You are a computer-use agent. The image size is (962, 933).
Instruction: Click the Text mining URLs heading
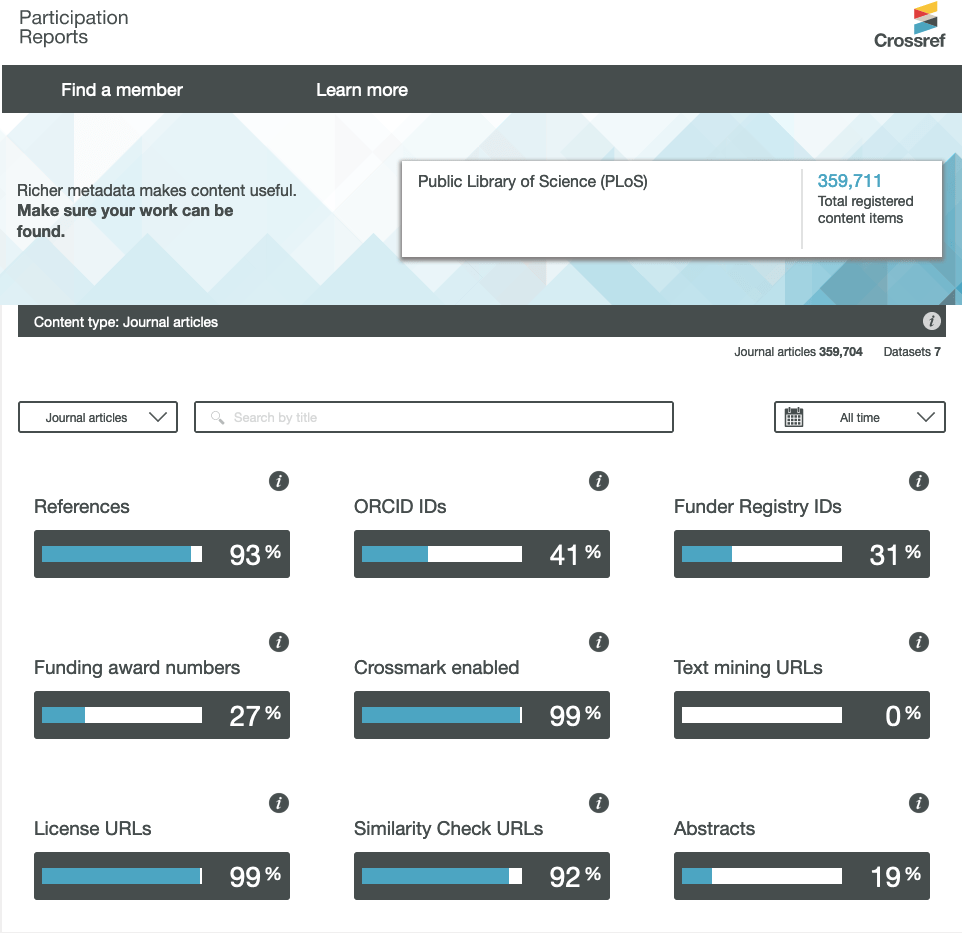pos(748,668)
